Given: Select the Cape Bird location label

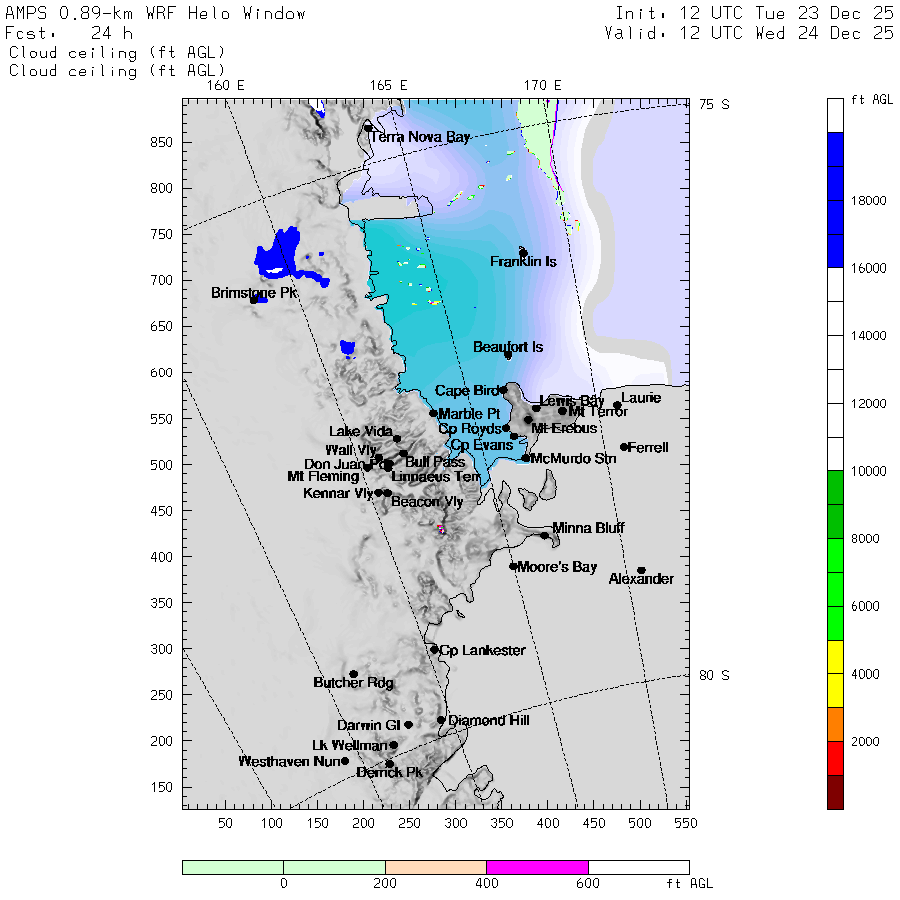Looking at the screenshot, I should [x=466, y=391].
